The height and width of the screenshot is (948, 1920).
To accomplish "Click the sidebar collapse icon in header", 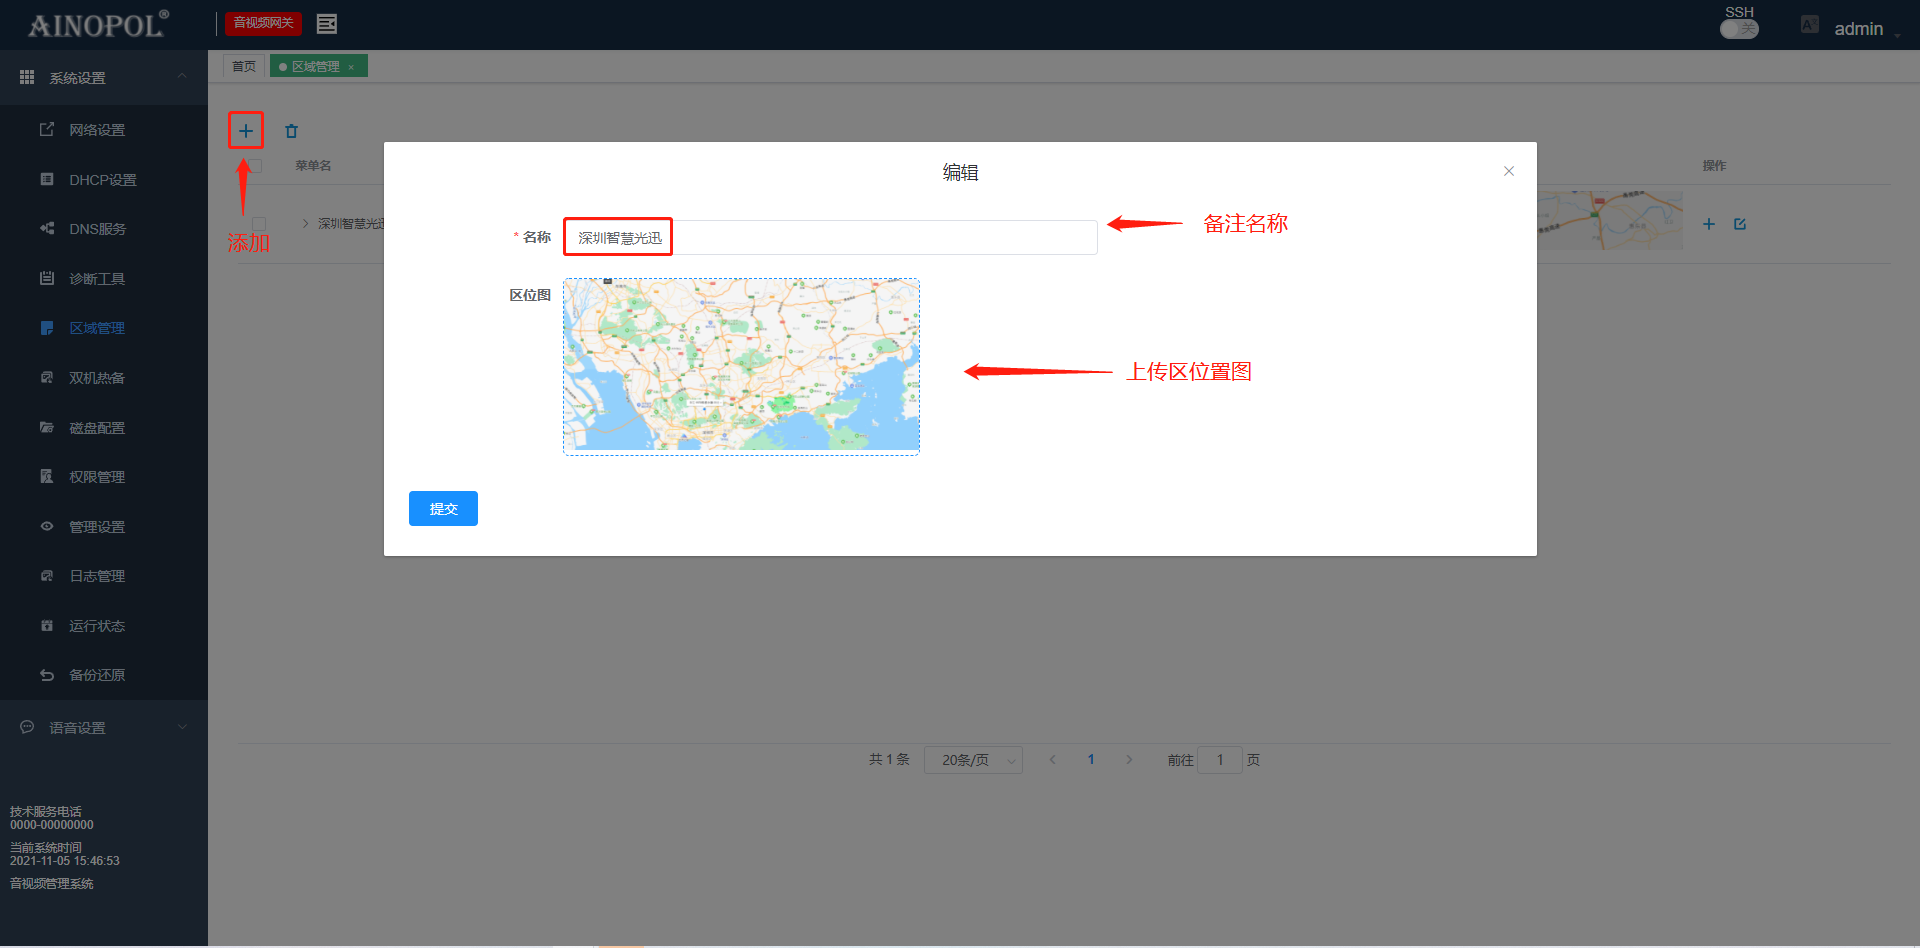I will pos(326,24).
